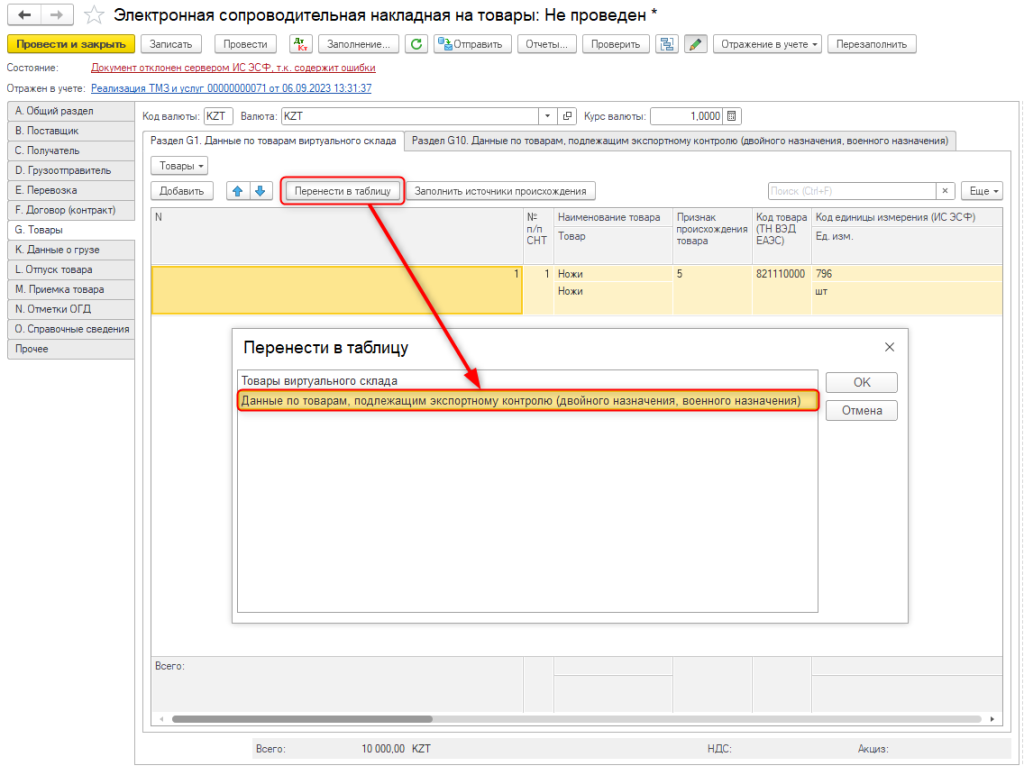Open the Заполнение... menu button
Image resolution: width=1024 pixels, height=775 pixels.
[x=359, y=44]
